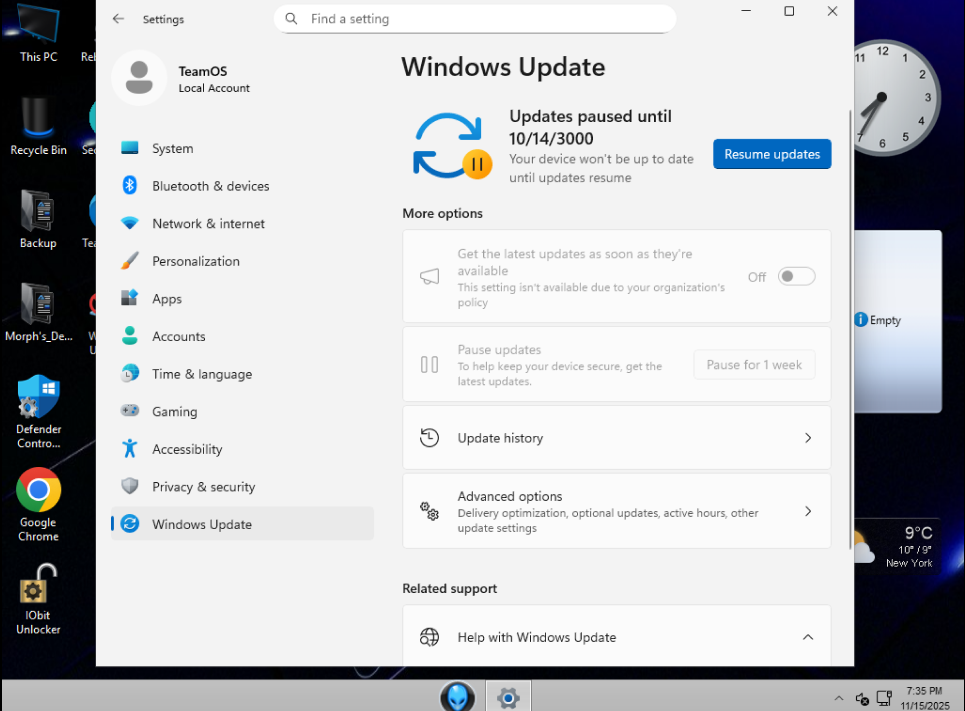The width and height of the screenshot is (965, 711).
Task: Select the Time & language globe icon
Action: [130, 373]
